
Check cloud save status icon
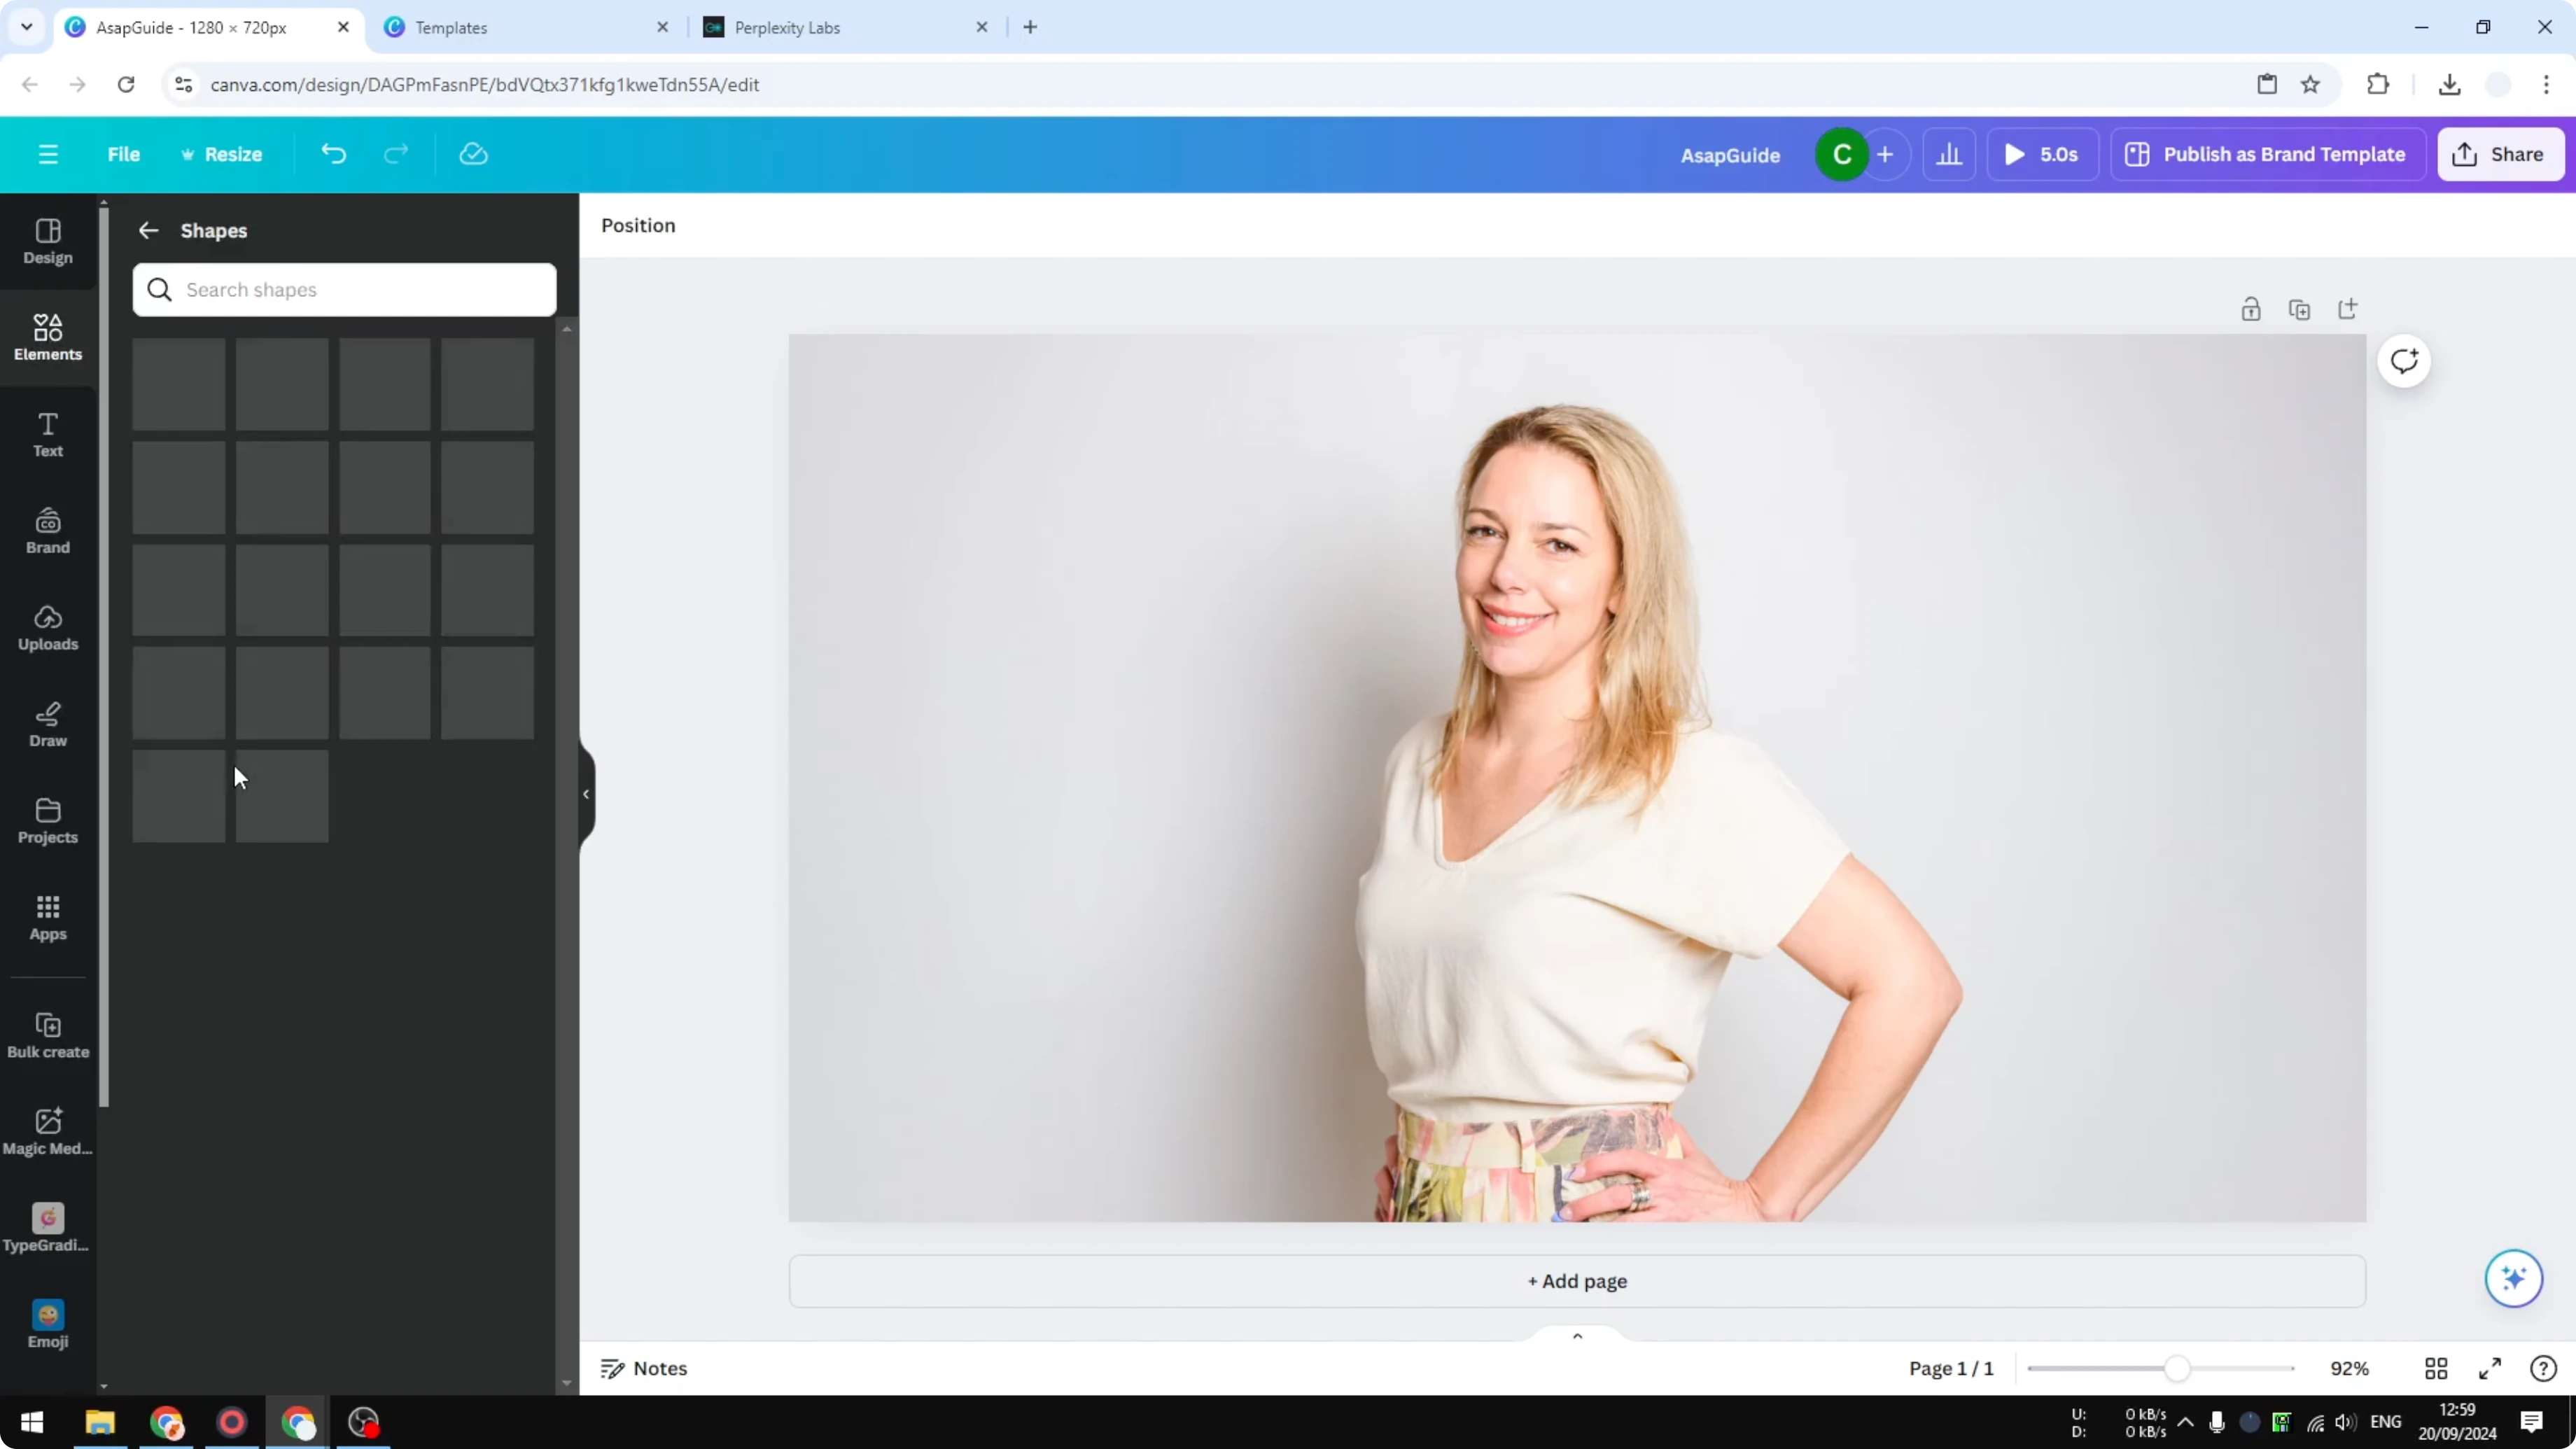click(473, 154)
